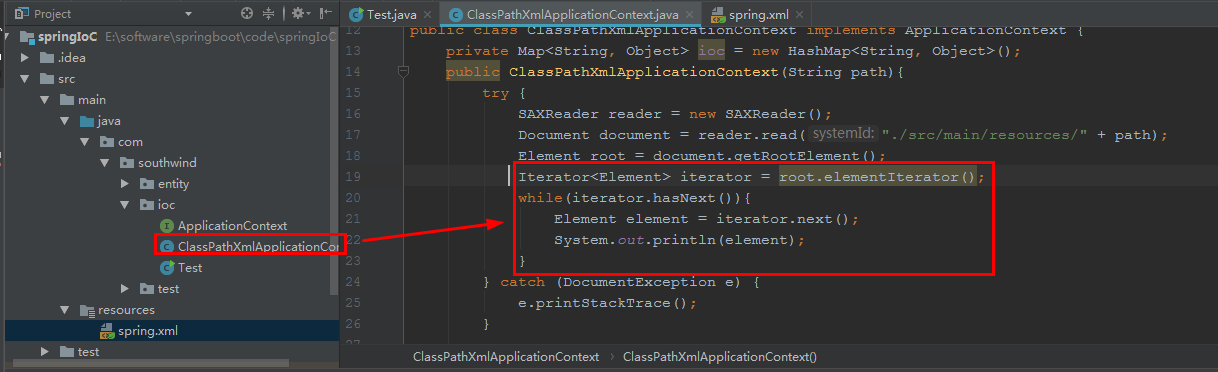Collapse the resources folder

pyautogui.click(x=65, y=310)
